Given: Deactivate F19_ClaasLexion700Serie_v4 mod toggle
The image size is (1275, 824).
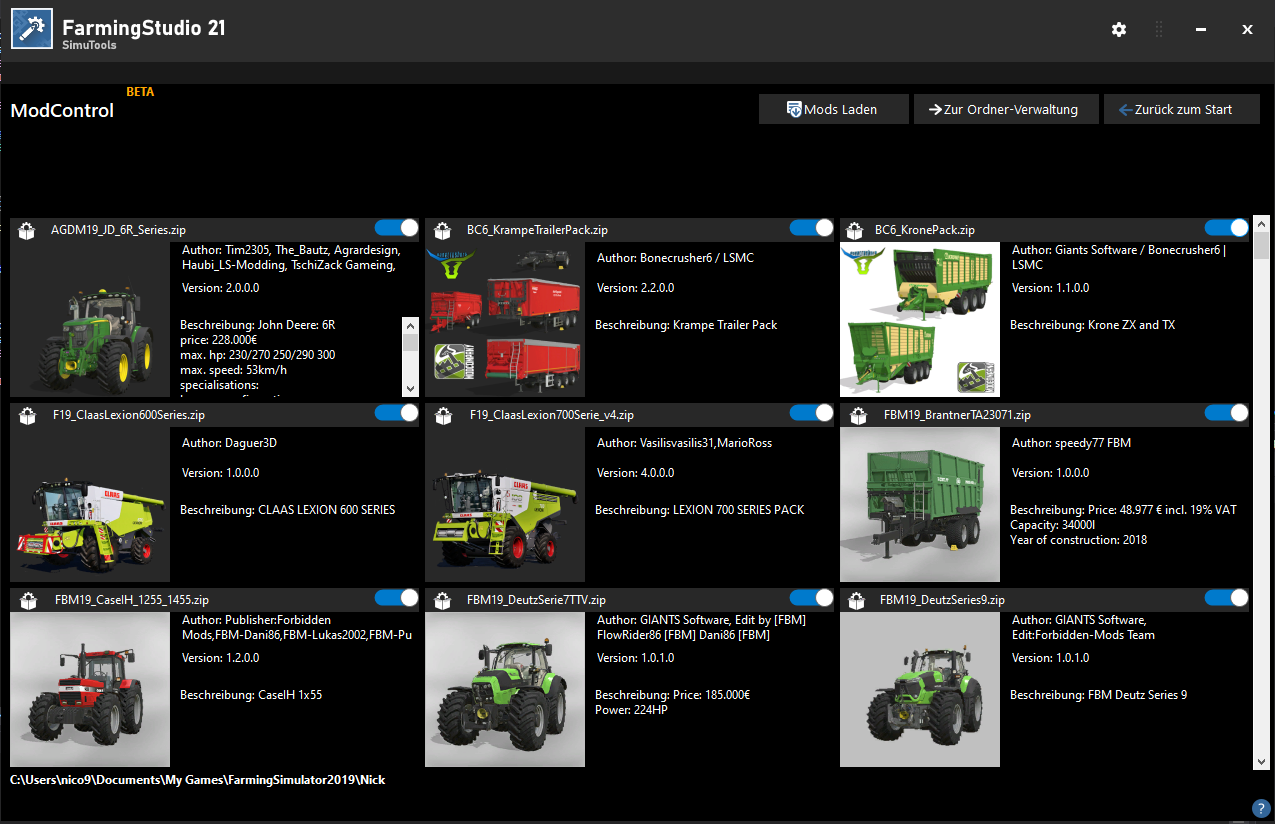Looking at the screenshot, I should pyautogui.click(x=812, y=413).
